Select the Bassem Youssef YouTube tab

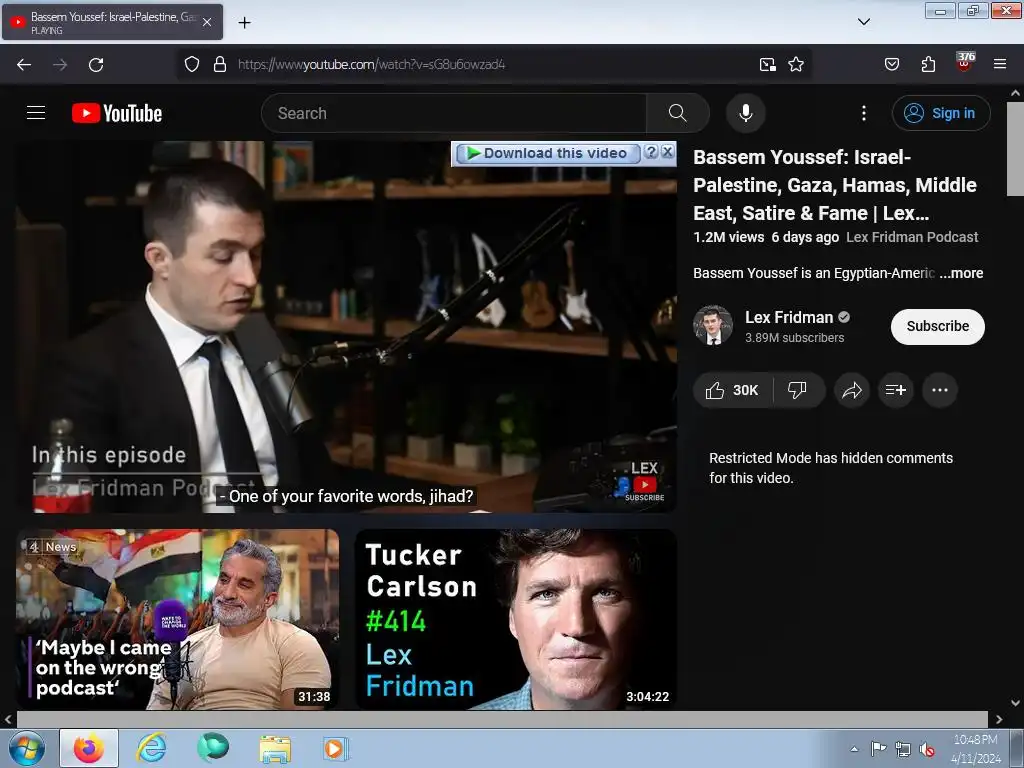point(112,22)
